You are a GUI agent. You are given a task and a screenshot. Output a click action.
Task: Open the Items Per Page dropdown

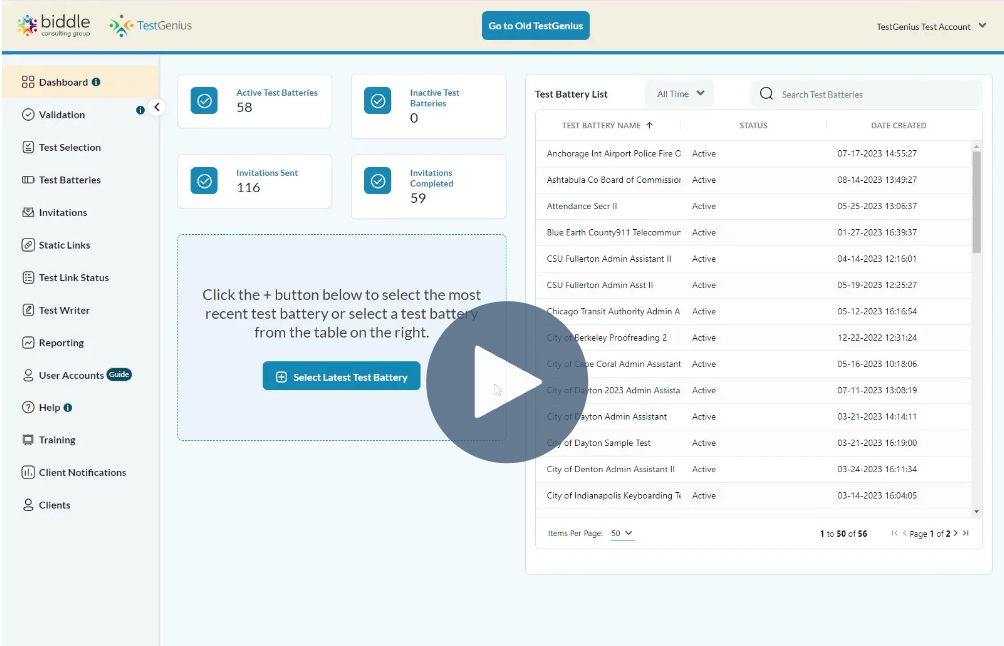pos(622,533)
